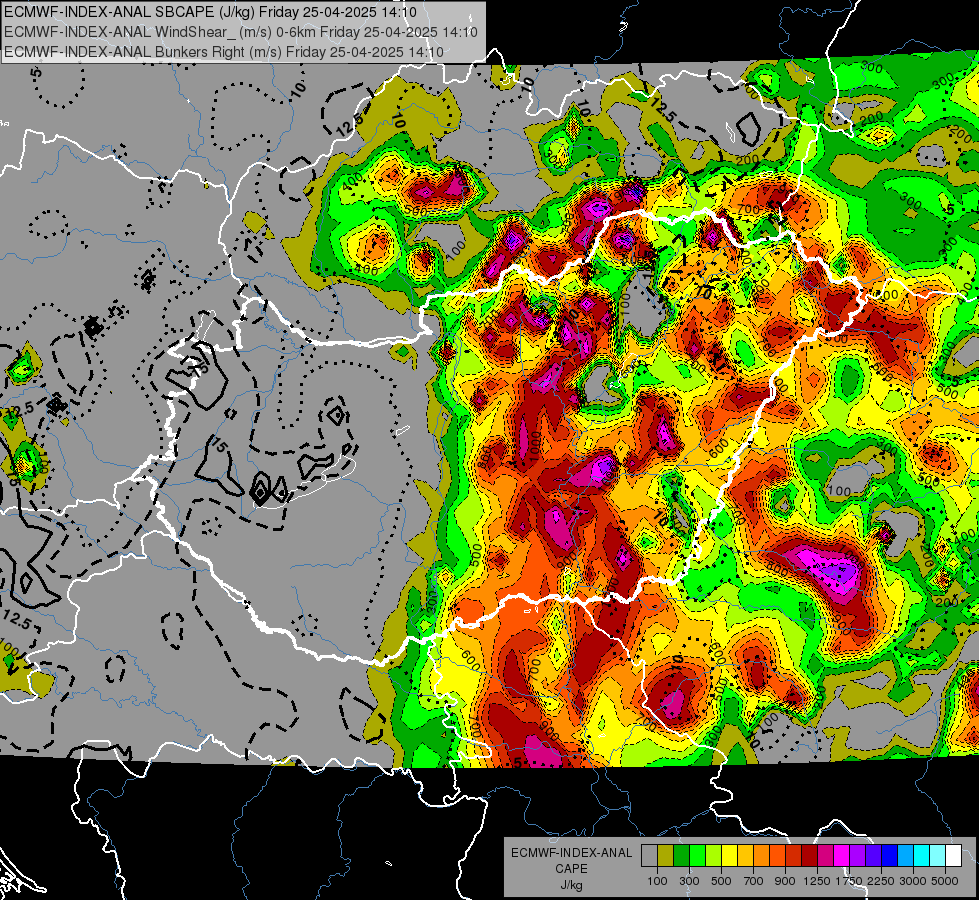
Task: Click the 2250 legend scale value
Action: click(881, 881)
